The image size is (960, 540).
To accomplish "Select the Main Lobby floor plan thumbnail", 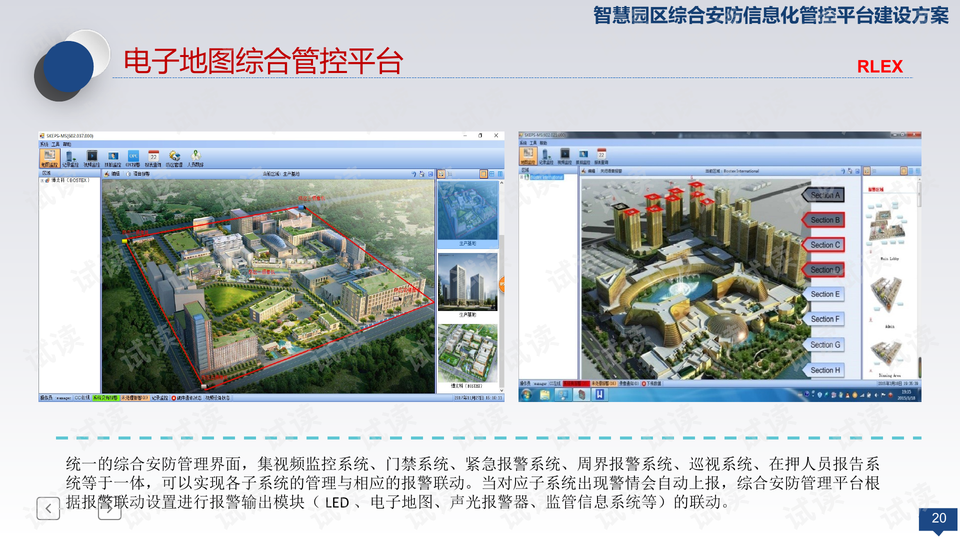I will pos(888,233).
